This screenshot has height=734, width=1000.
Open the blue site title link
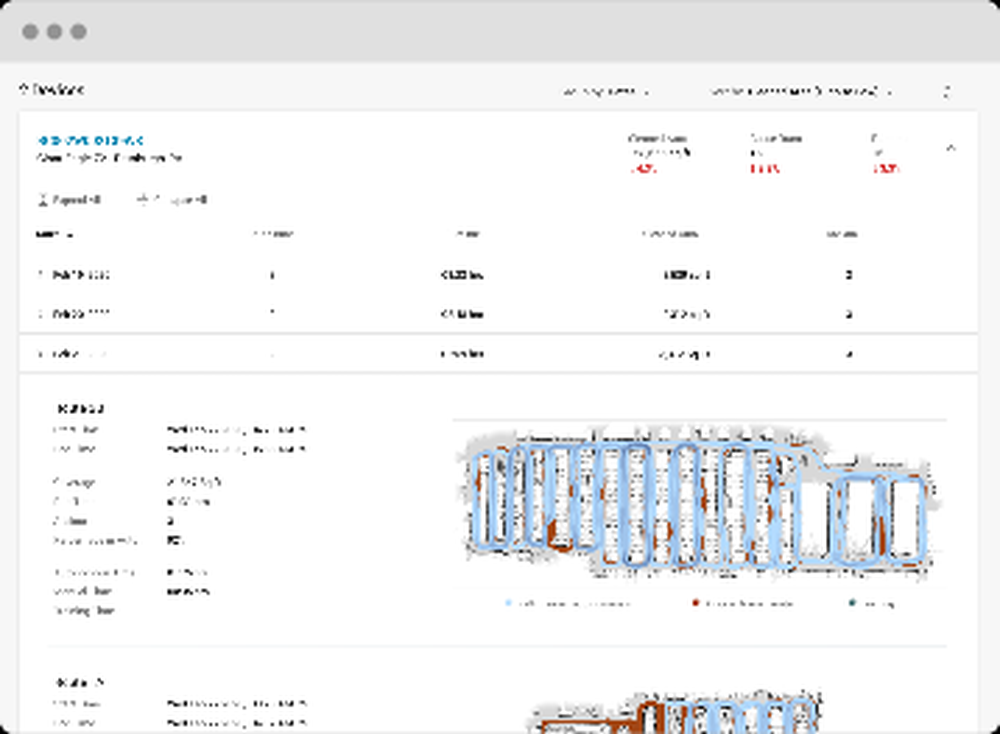(90, 140)
